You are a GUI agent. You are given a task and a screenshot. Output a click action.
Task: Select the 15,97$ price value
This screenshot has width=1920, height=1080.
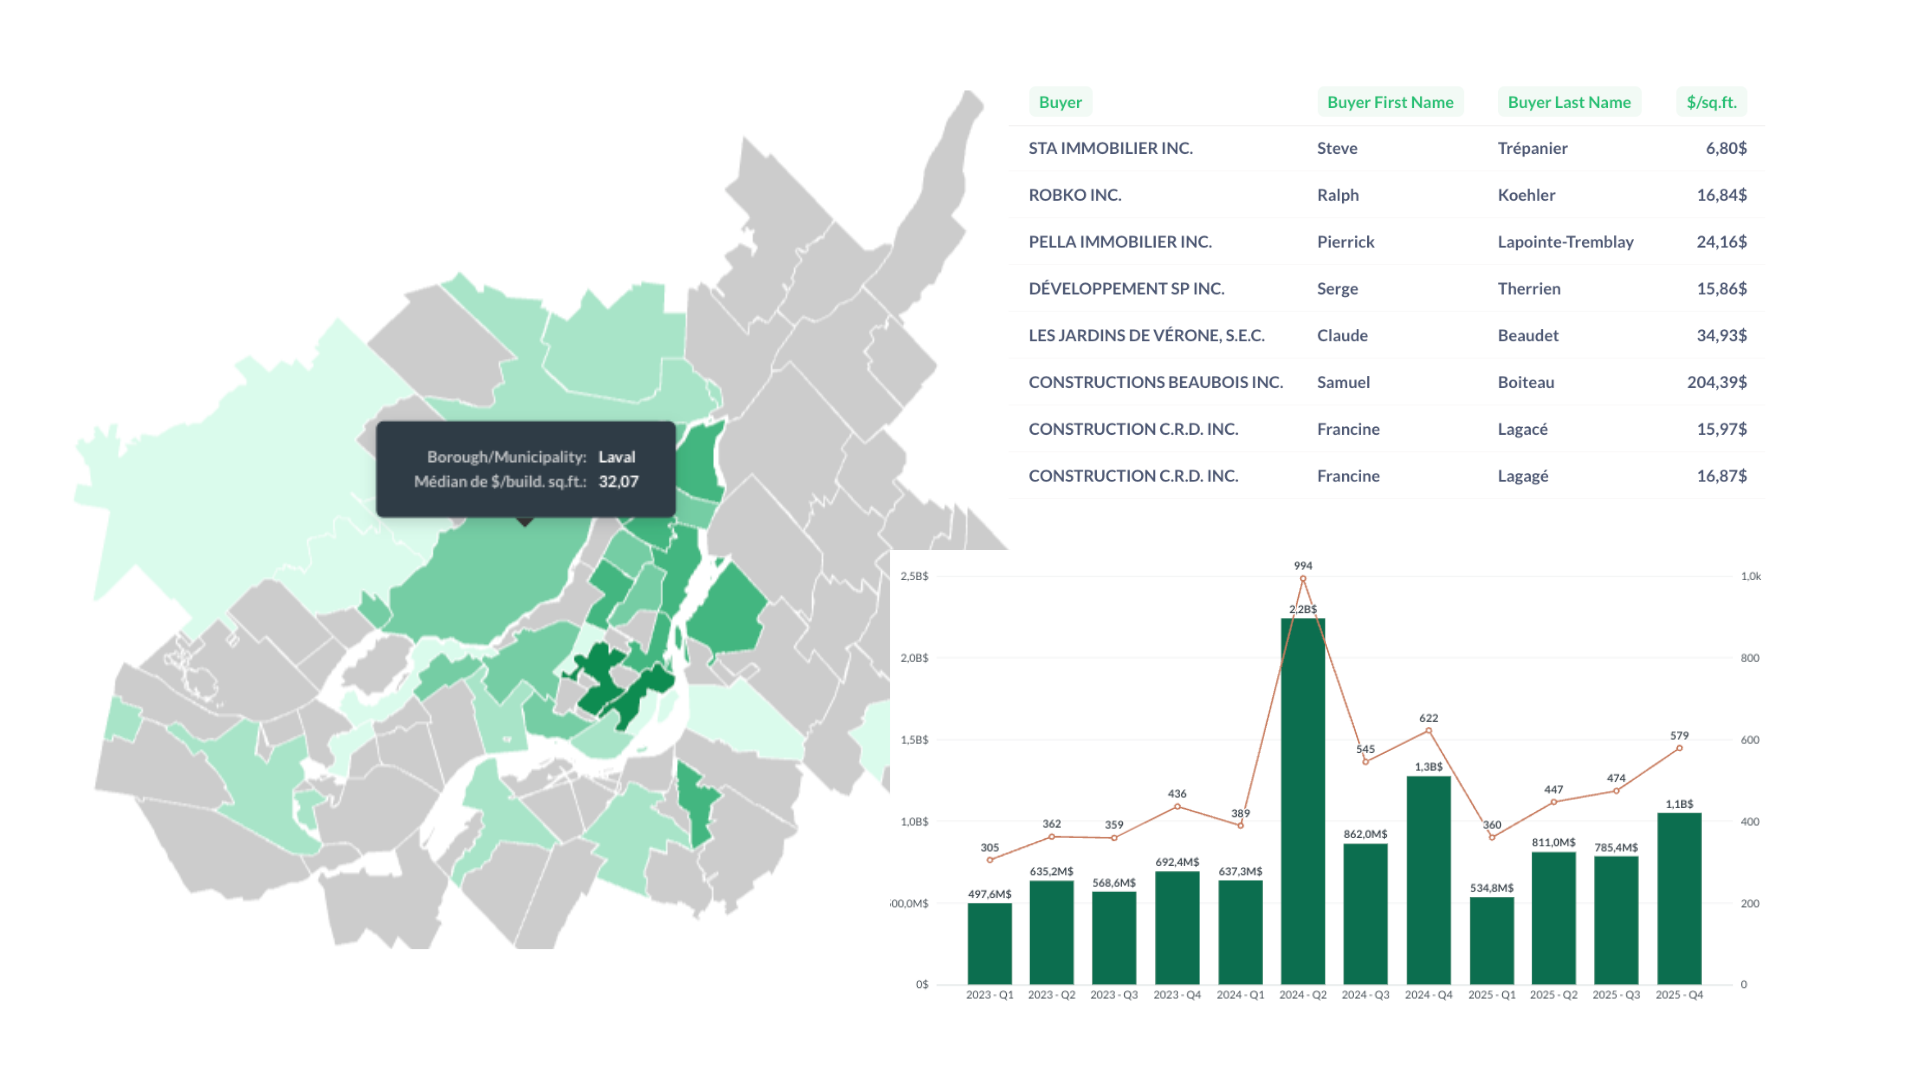tap(1721, 429)
